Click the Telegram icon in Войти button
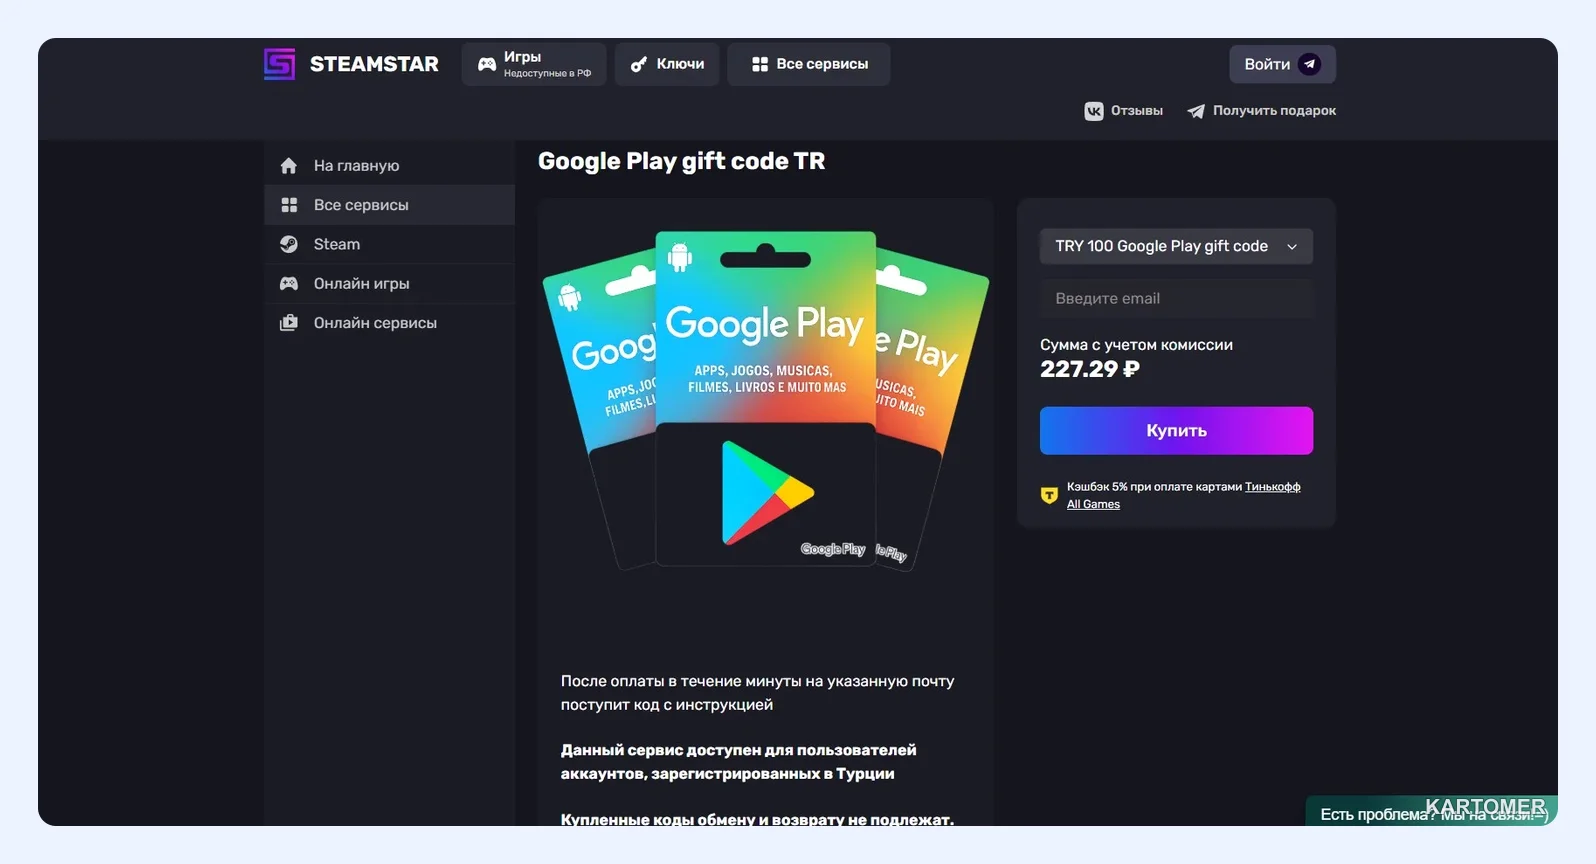Image resolution: width=1596 pixels, height=864 pixels. click(x=1309, y=64)
